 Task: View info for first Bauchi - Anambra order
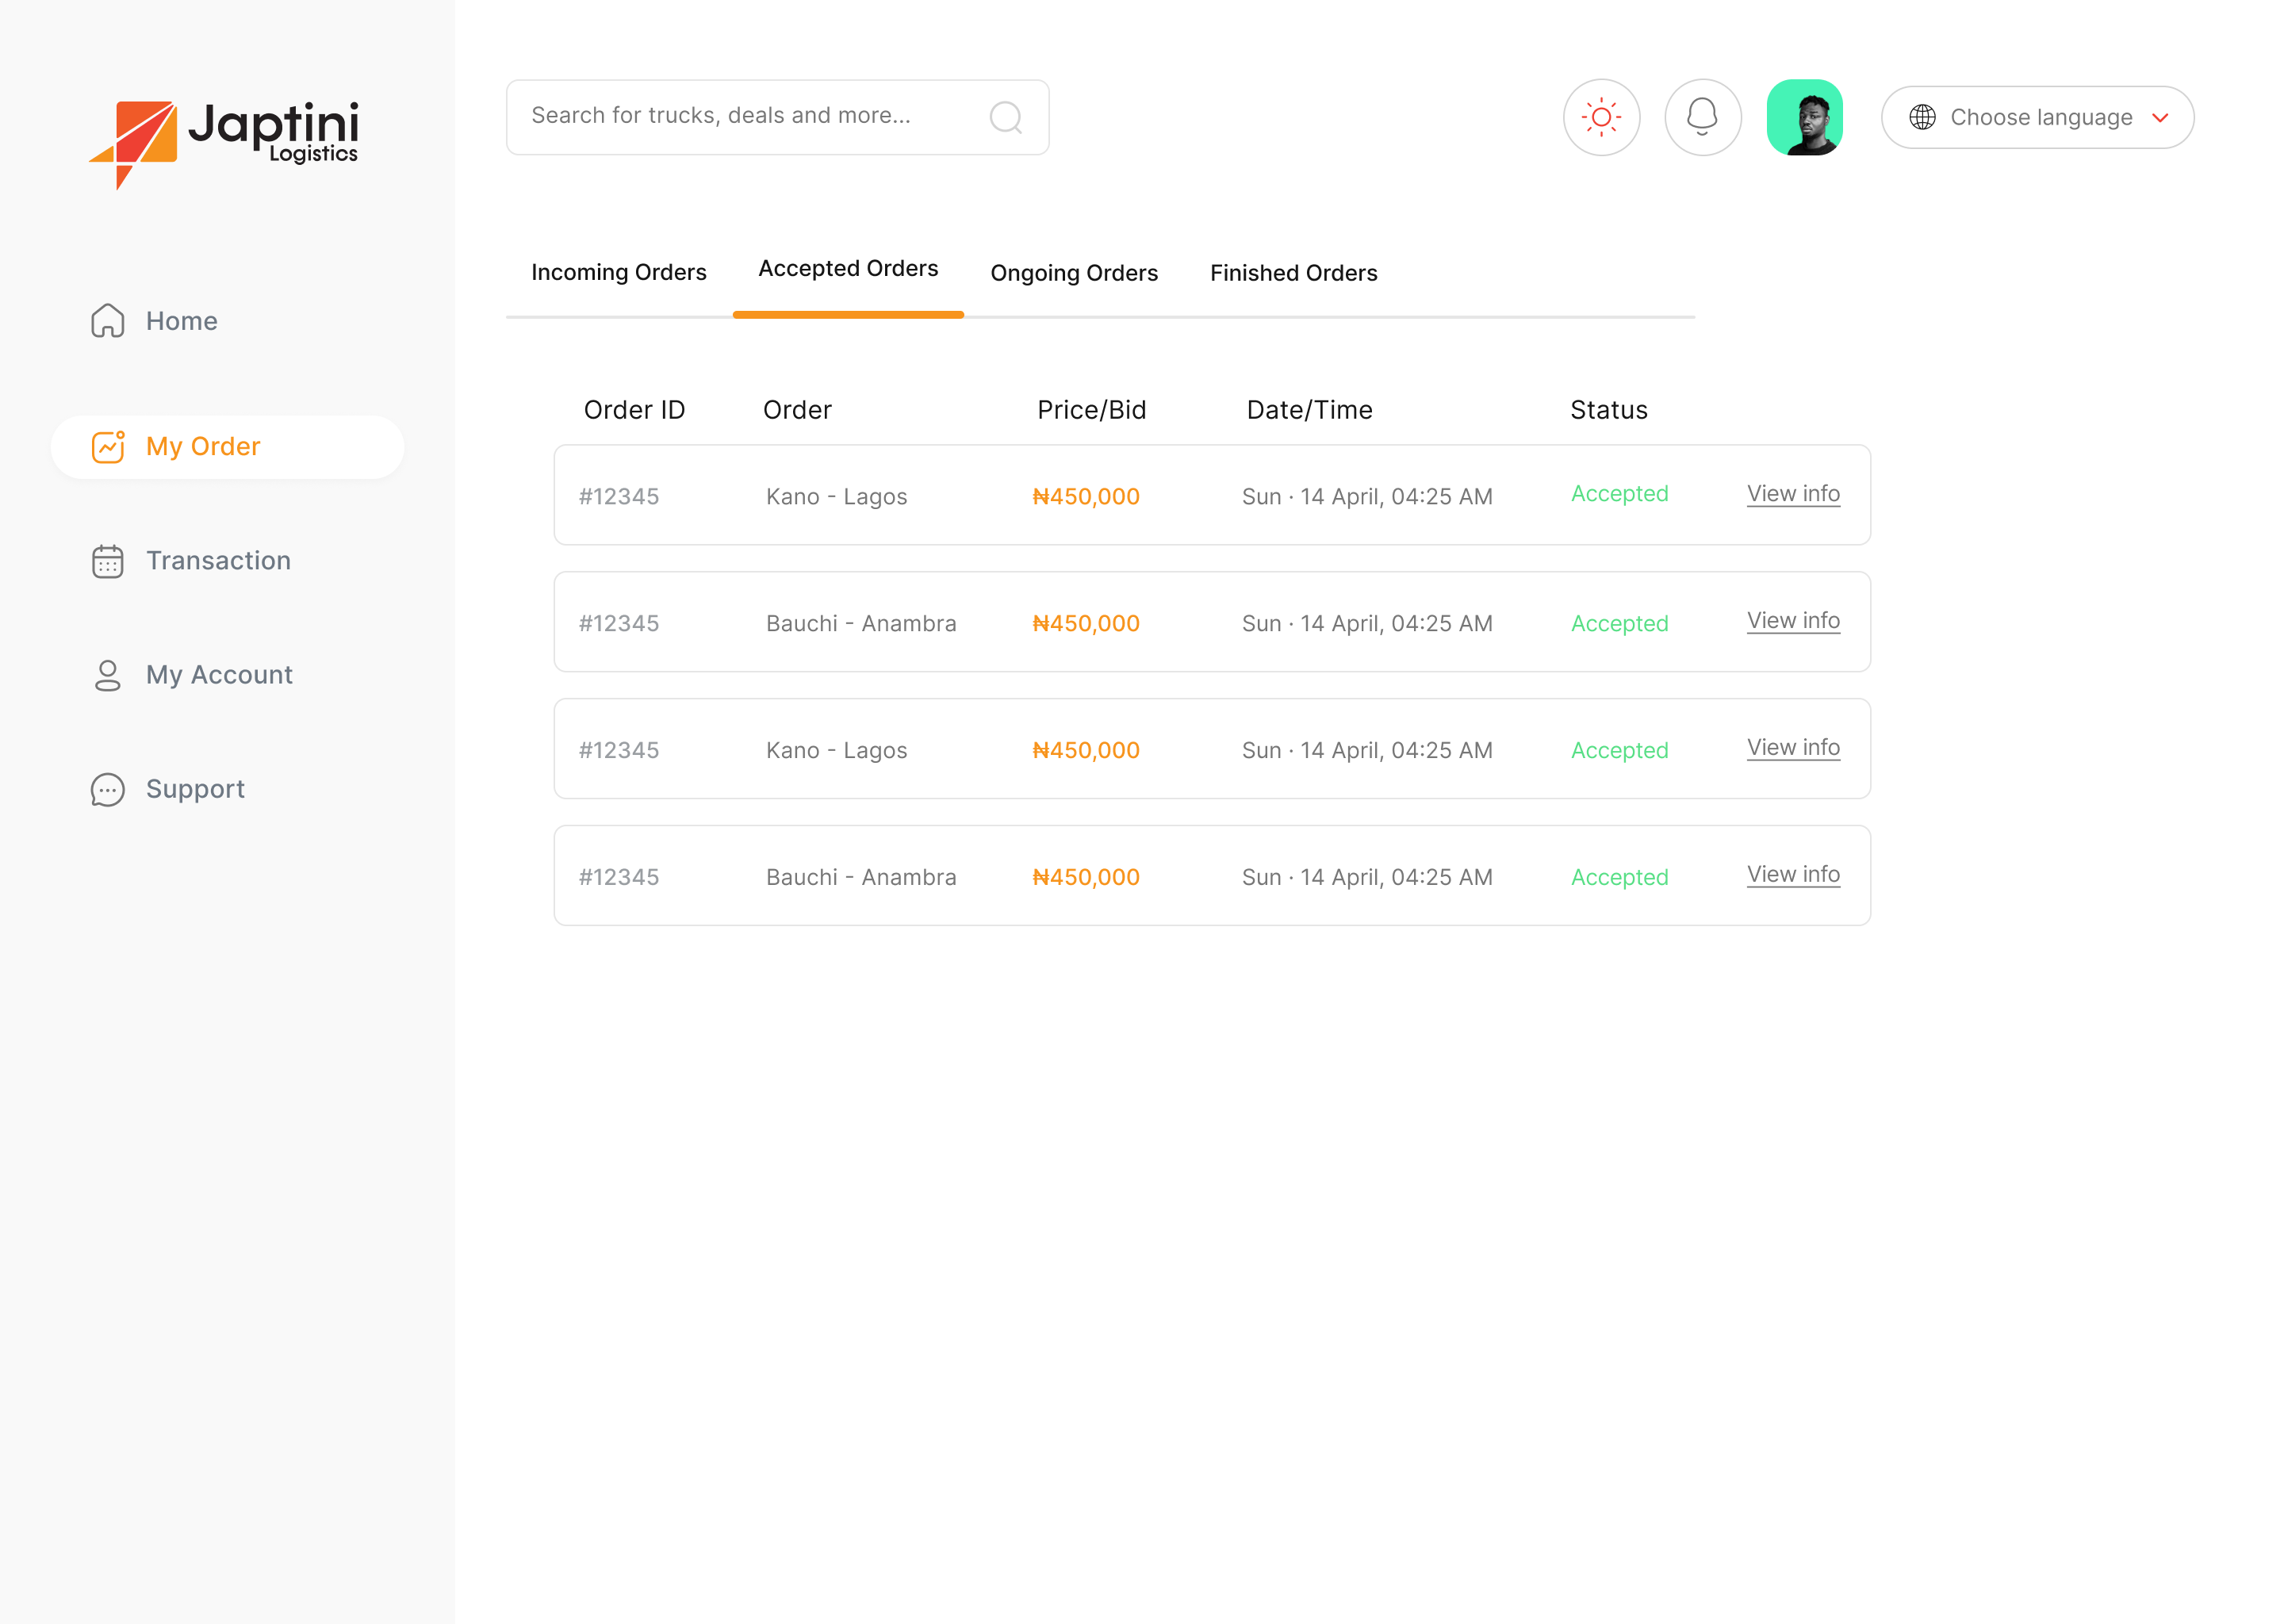[1793, 621]
